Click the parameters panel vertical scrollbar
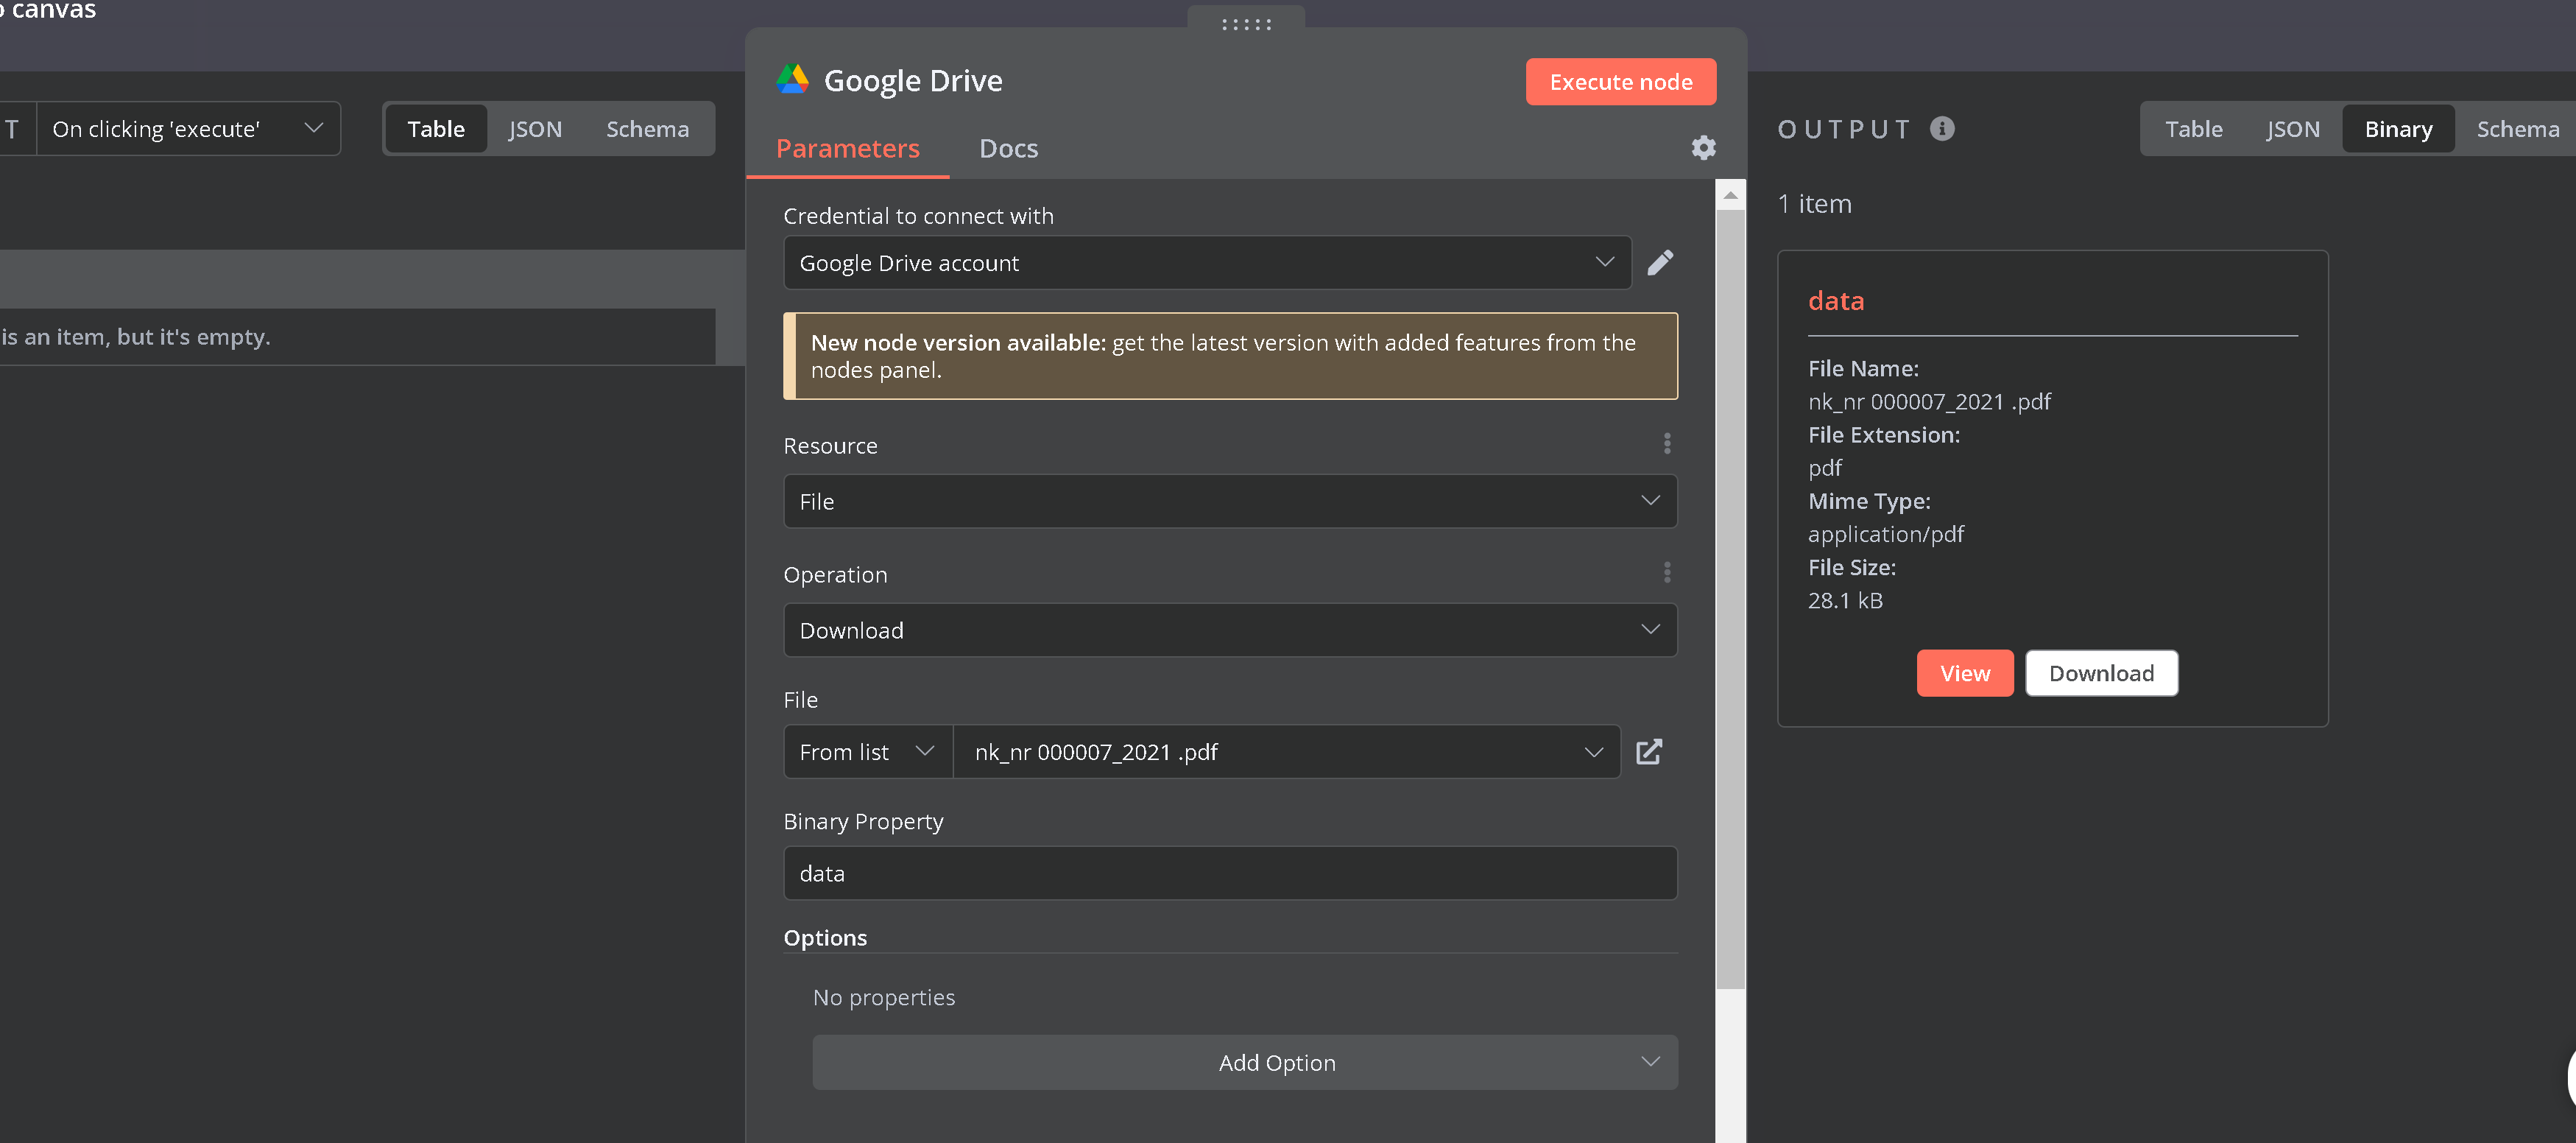The width and height of the screenshot is (2576, 1143). pos(1730,600)
